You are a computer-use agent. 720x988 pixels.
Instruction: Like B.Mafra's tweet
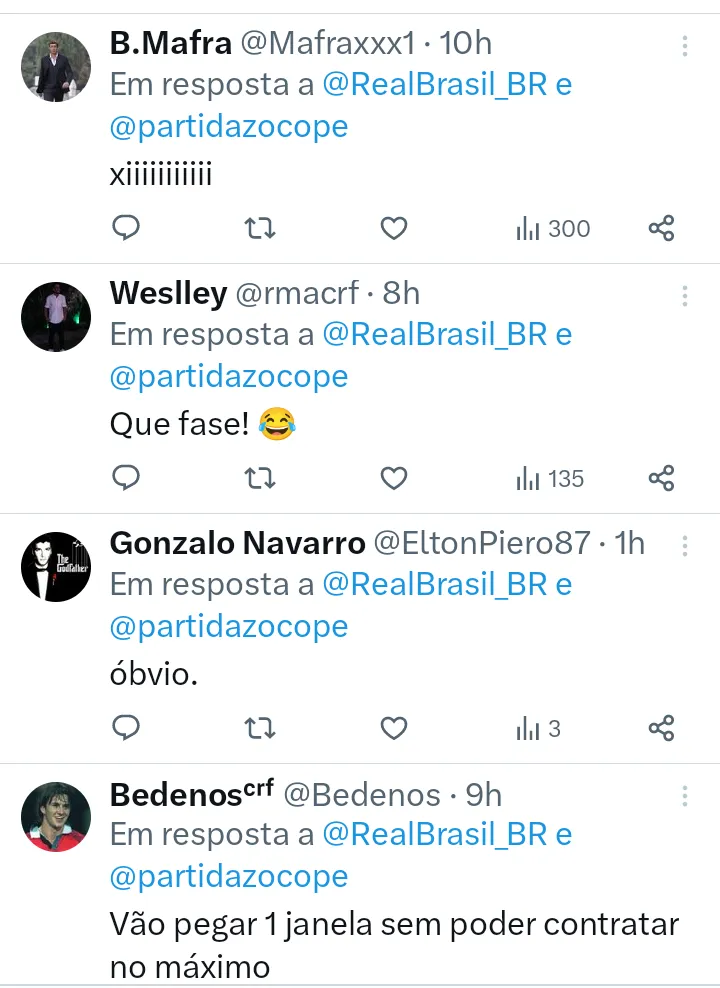pos(394,229)
